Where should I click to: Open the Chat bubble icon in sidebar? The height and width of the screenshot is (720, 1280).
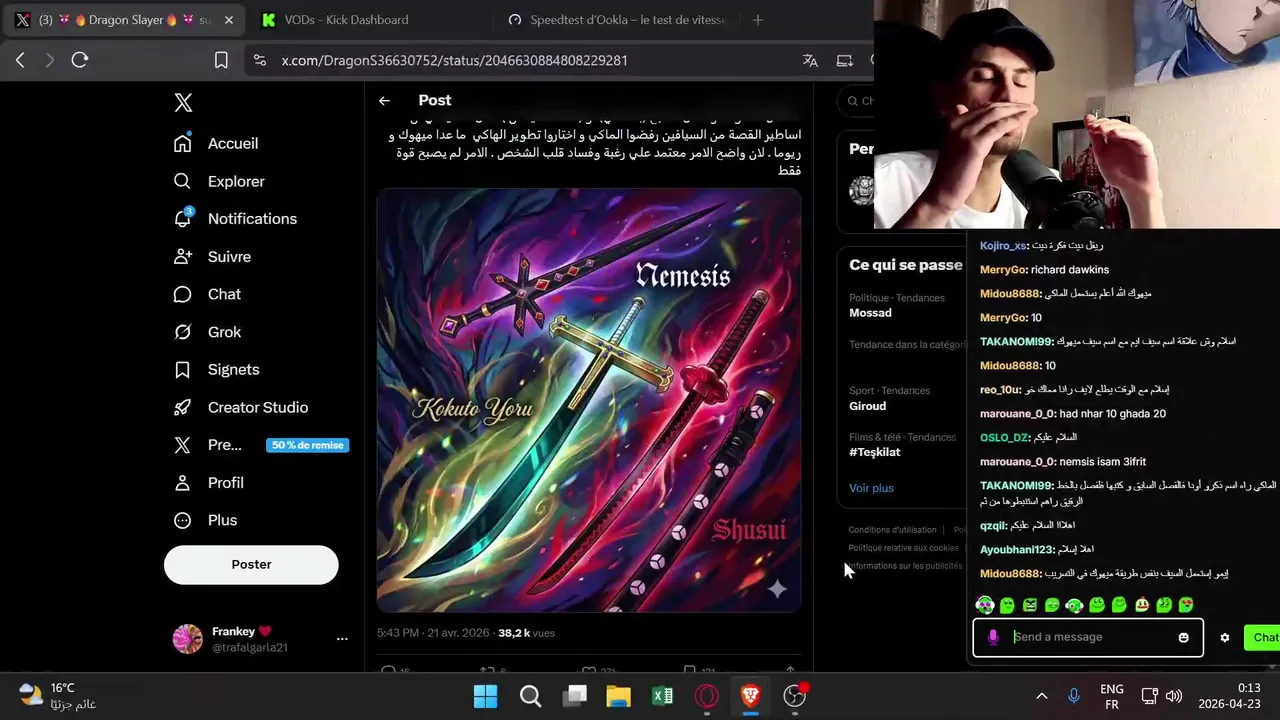182,294
